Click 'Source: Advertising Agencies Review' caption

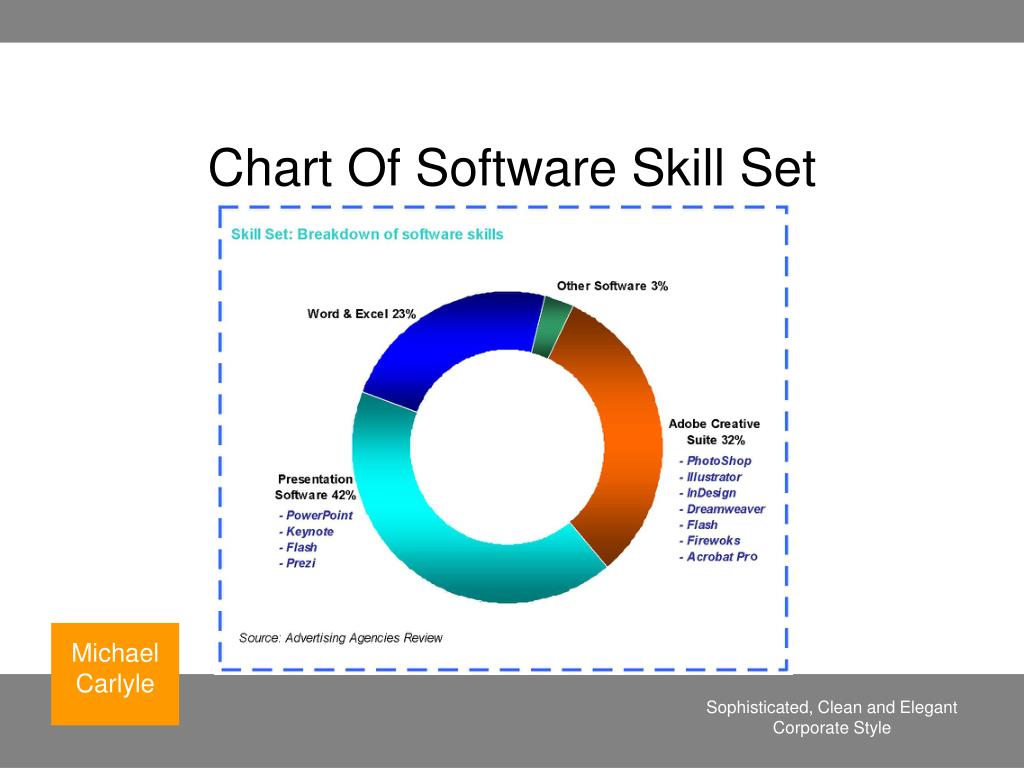[340, 638]
